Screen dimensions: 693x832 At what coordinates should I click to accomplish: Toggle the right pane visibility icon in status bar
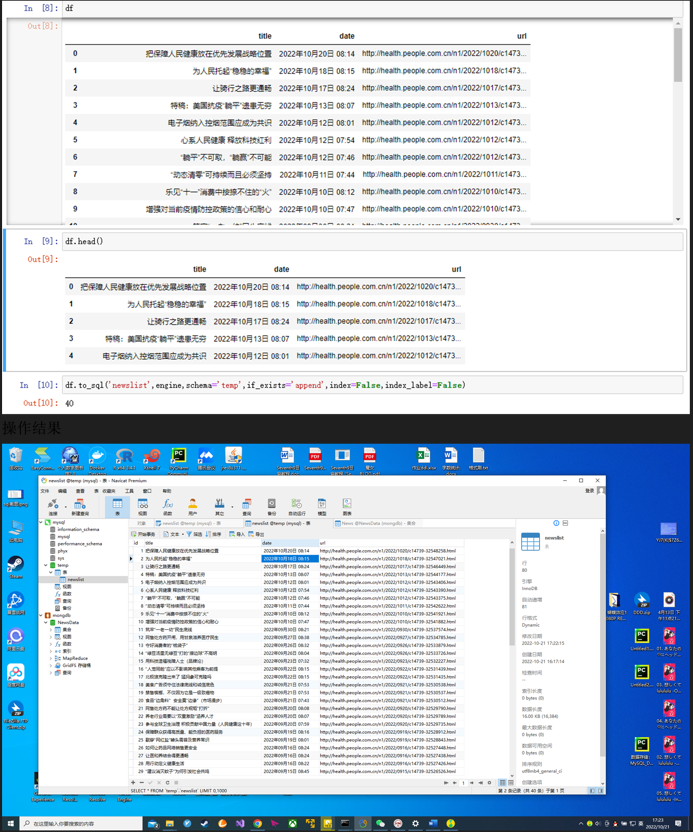click(600, 791)
